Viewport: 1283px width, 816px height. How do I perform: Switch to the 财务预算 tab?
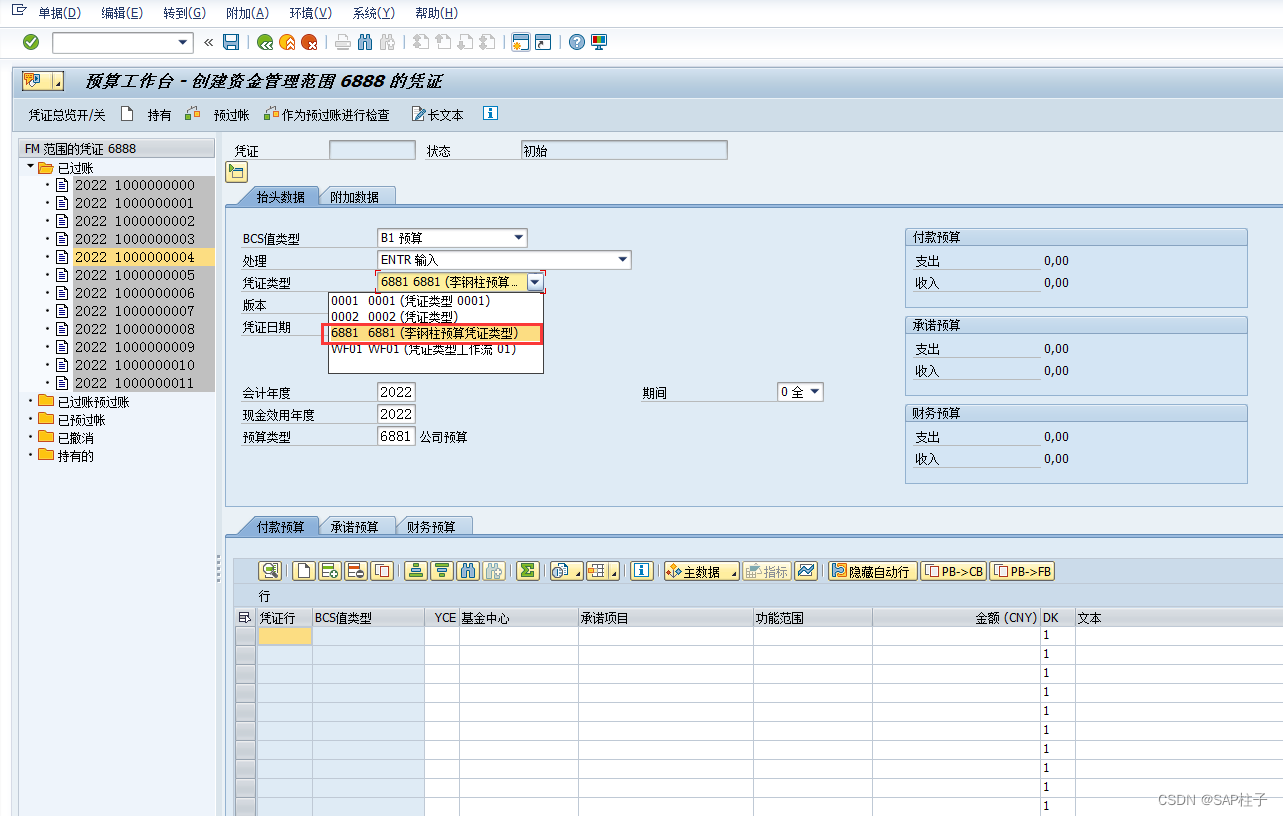tap(431, 527)
